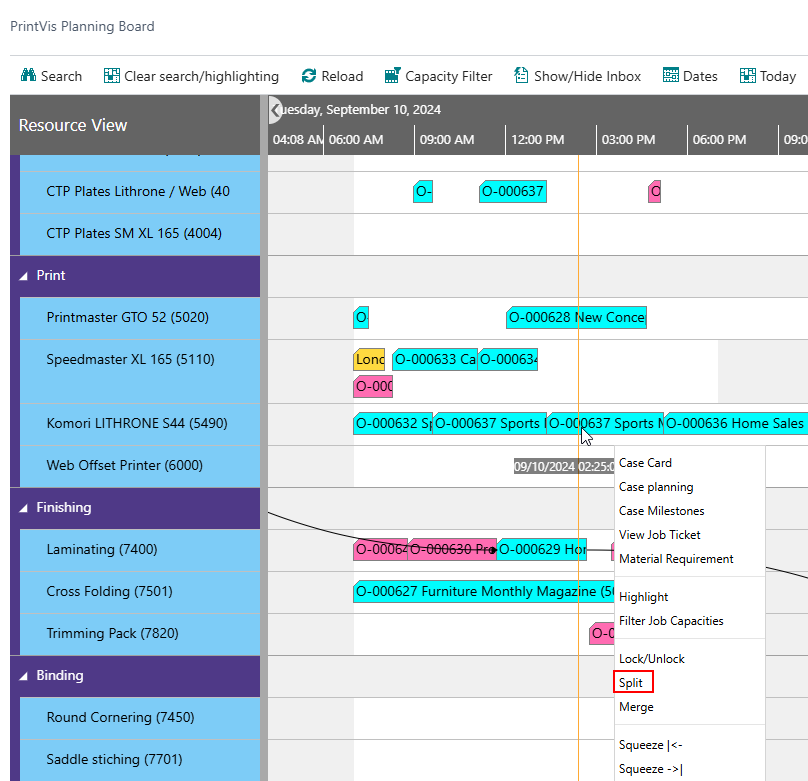This screenshot has width=808, height=781.
Task: Choose Case planning from context menu
Action: 656,487
